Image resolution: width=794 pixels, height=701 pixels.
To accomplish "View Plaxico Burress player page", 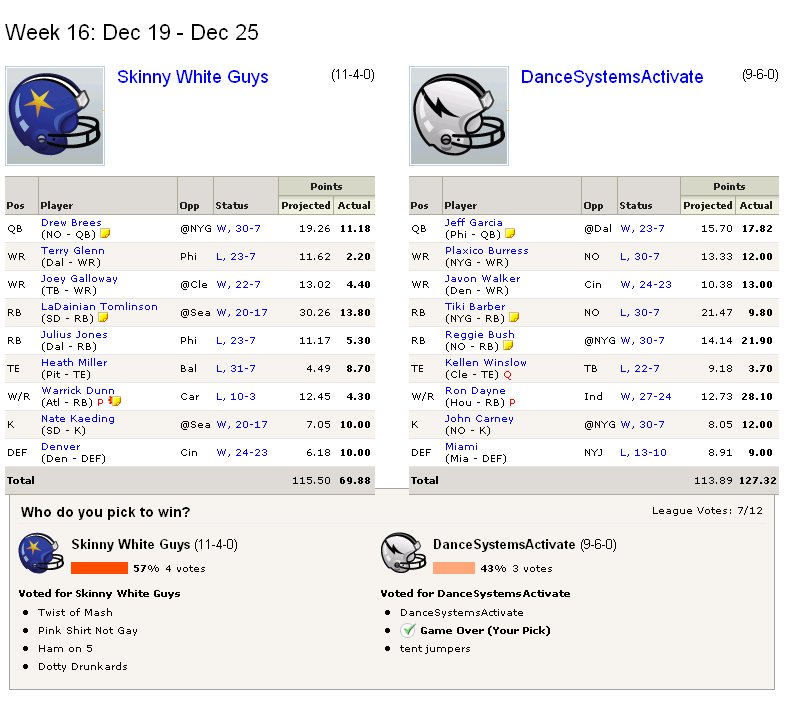I will pyautogui.click(x=487, y=250).
